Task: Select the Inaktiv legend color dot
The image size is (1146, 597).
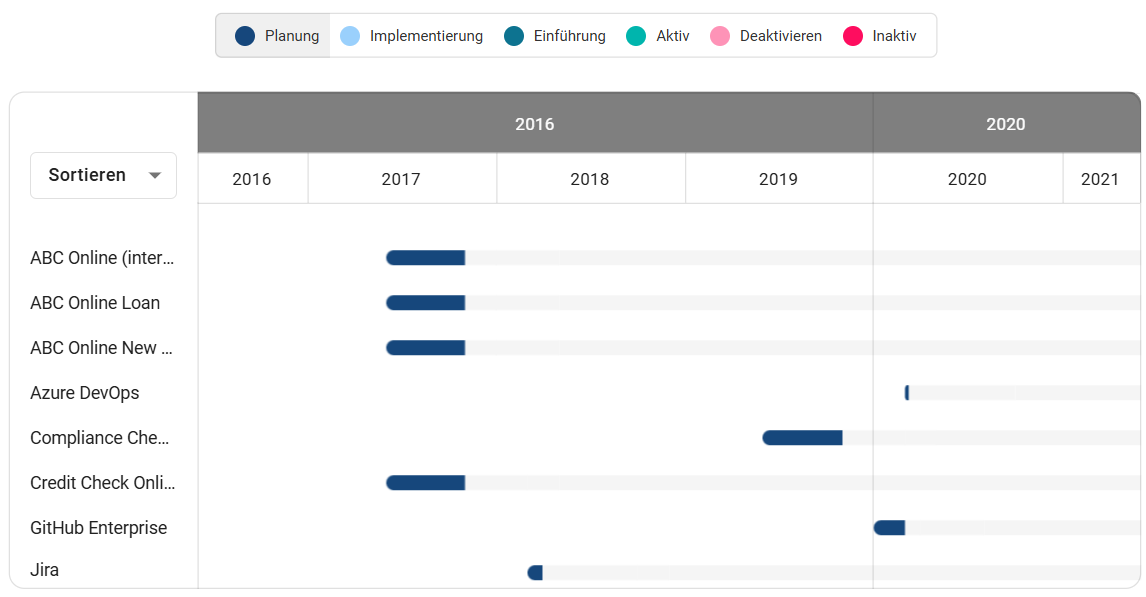Action: (x=852, y=35)
